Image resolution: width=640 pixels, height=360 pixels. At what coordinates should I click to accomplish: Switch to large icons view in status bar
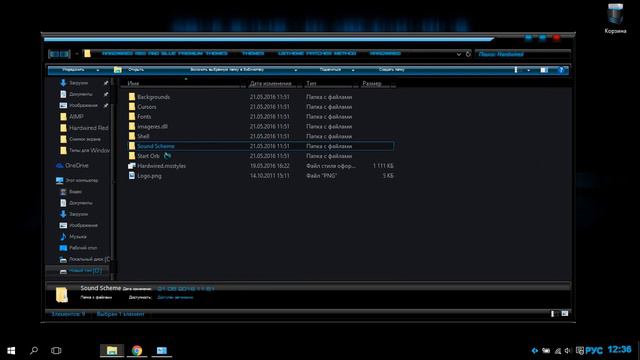564,313
